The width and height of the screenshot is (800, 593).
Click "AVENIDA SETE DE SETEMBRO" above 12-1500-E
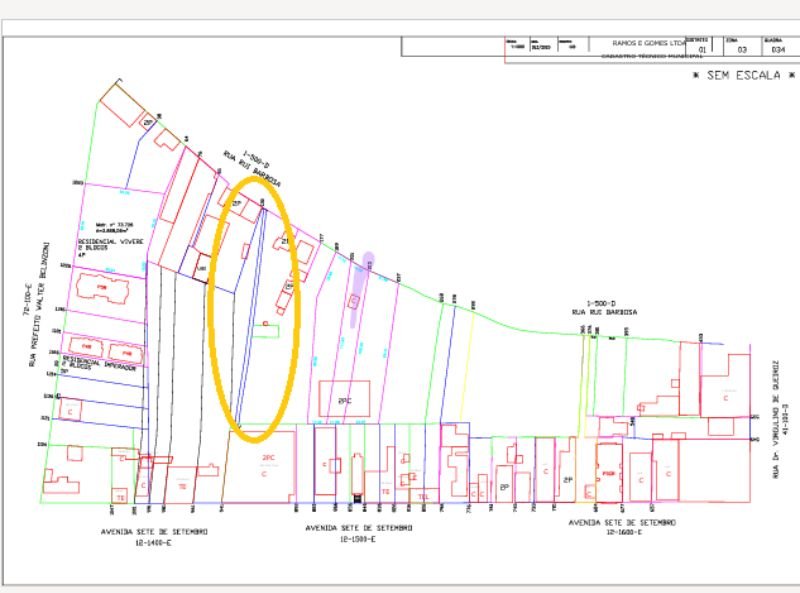tap(359, 528)
